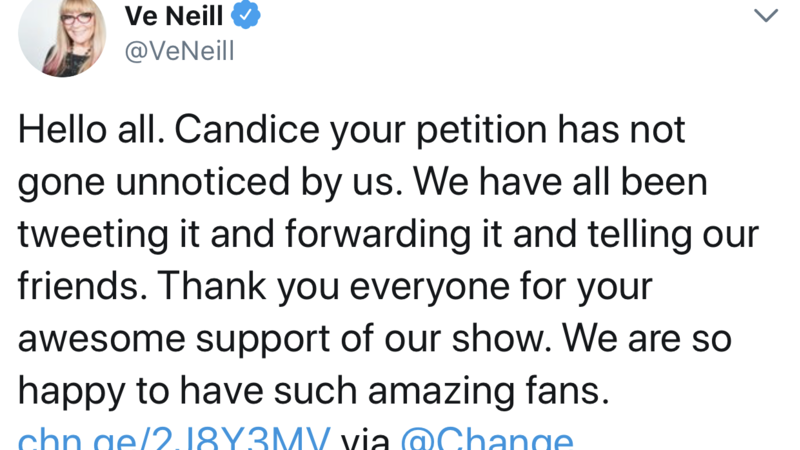Open the @VeNeill handle profile link
The image size is (800, 450).
tap(179, 51)
